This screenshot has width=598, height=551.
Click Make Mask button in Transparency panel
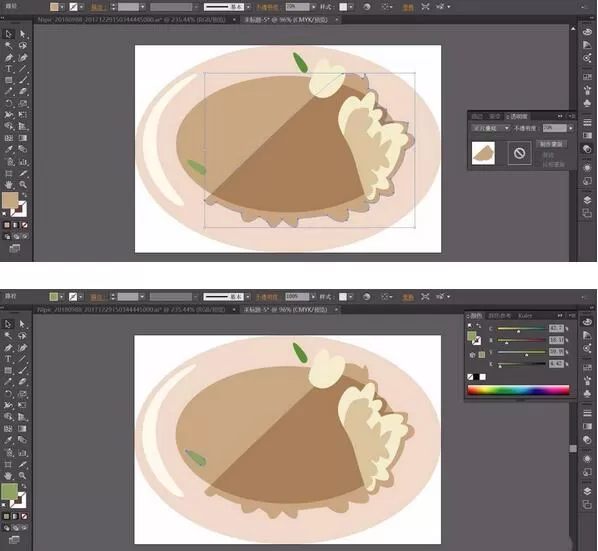coord(551,144)
